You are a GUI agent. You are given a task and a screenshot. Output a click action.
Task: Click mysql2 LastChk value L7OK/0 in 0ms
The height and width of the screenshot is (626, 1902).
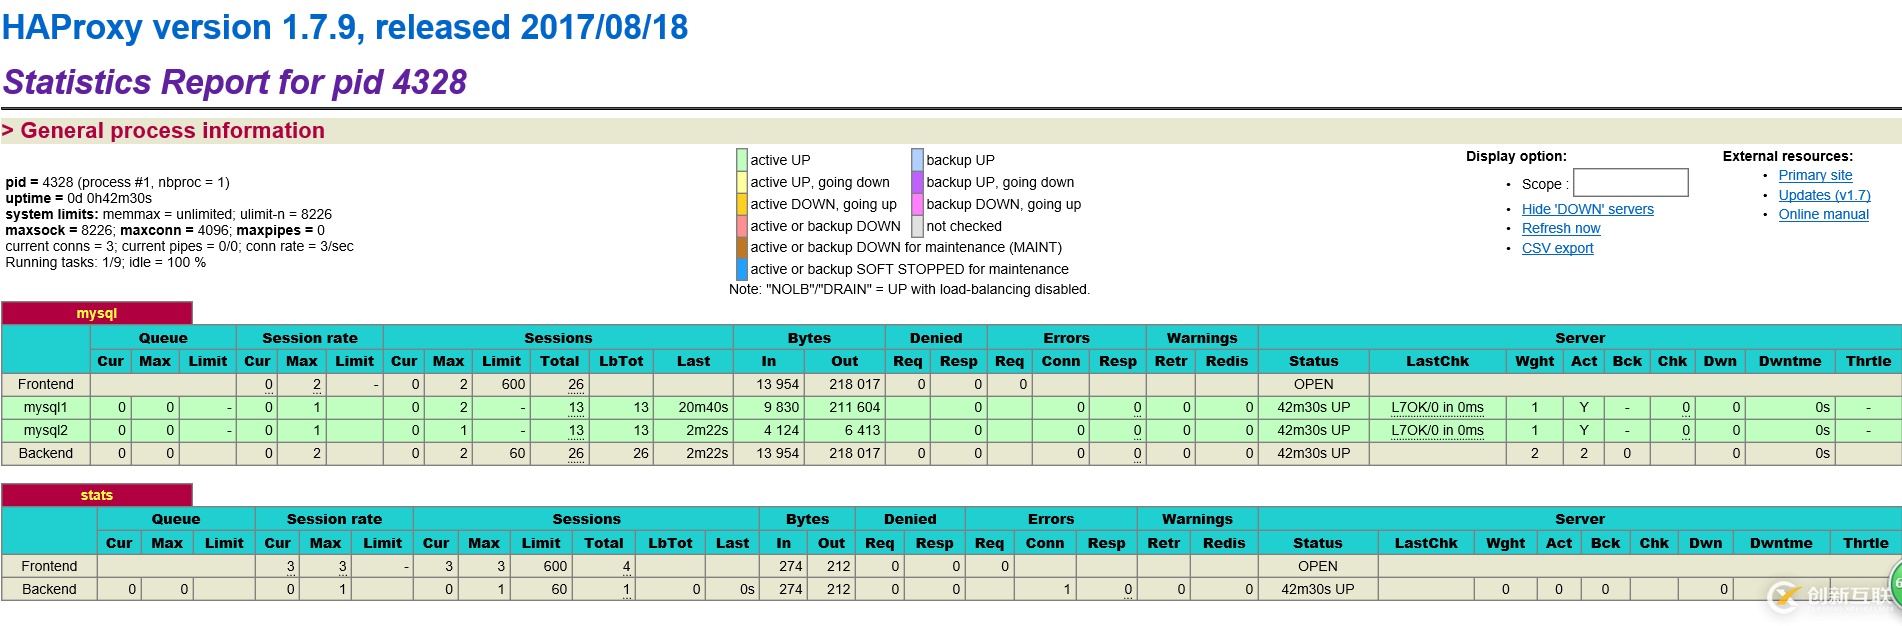pos(1437,430)
